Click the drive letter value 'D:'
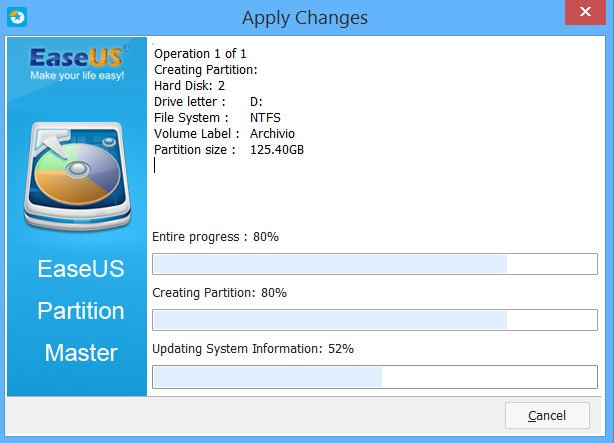Screen dimensions: 614x443 256,102
